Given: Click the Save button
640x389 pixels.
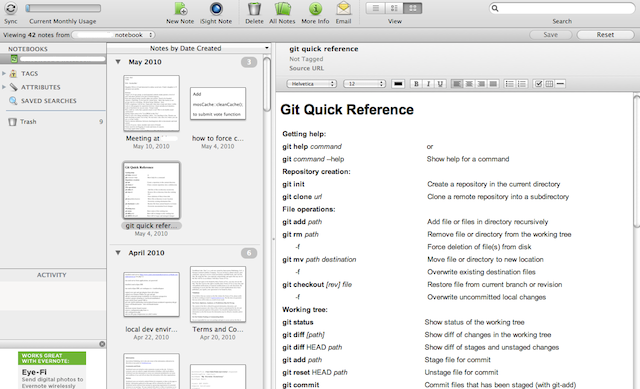Looking at the screenshot, I should (551, 35).
